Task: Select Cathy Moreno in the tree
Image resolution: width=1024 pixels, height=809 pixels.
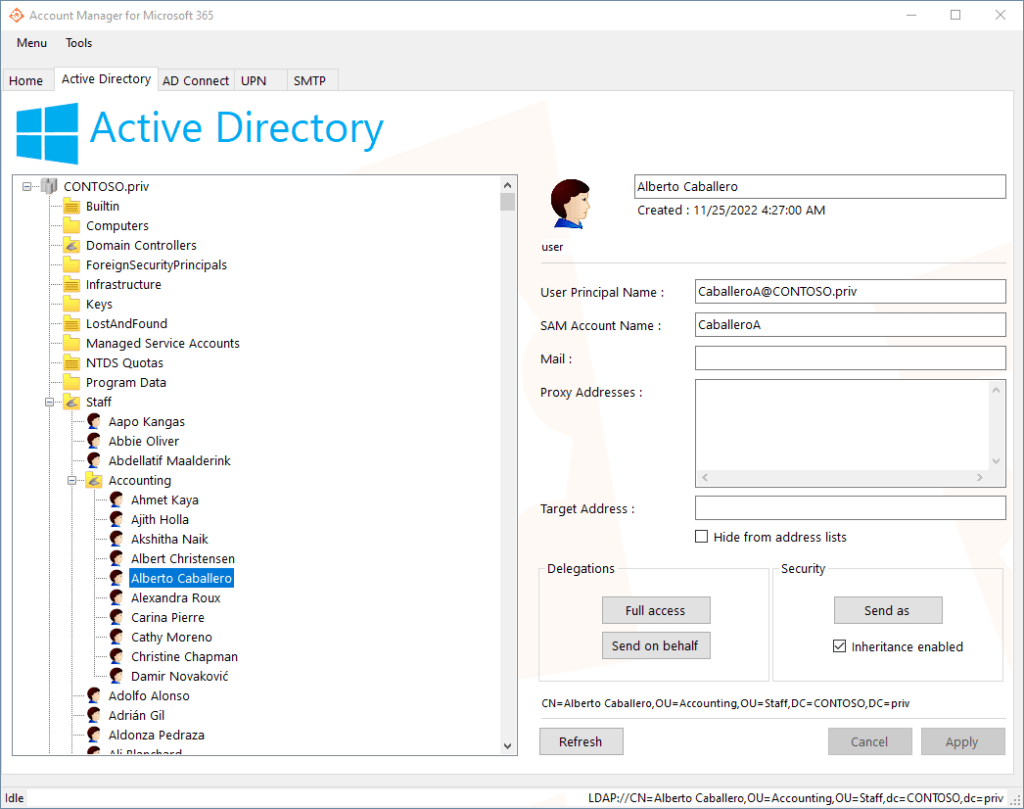Action: pos(171,637)
